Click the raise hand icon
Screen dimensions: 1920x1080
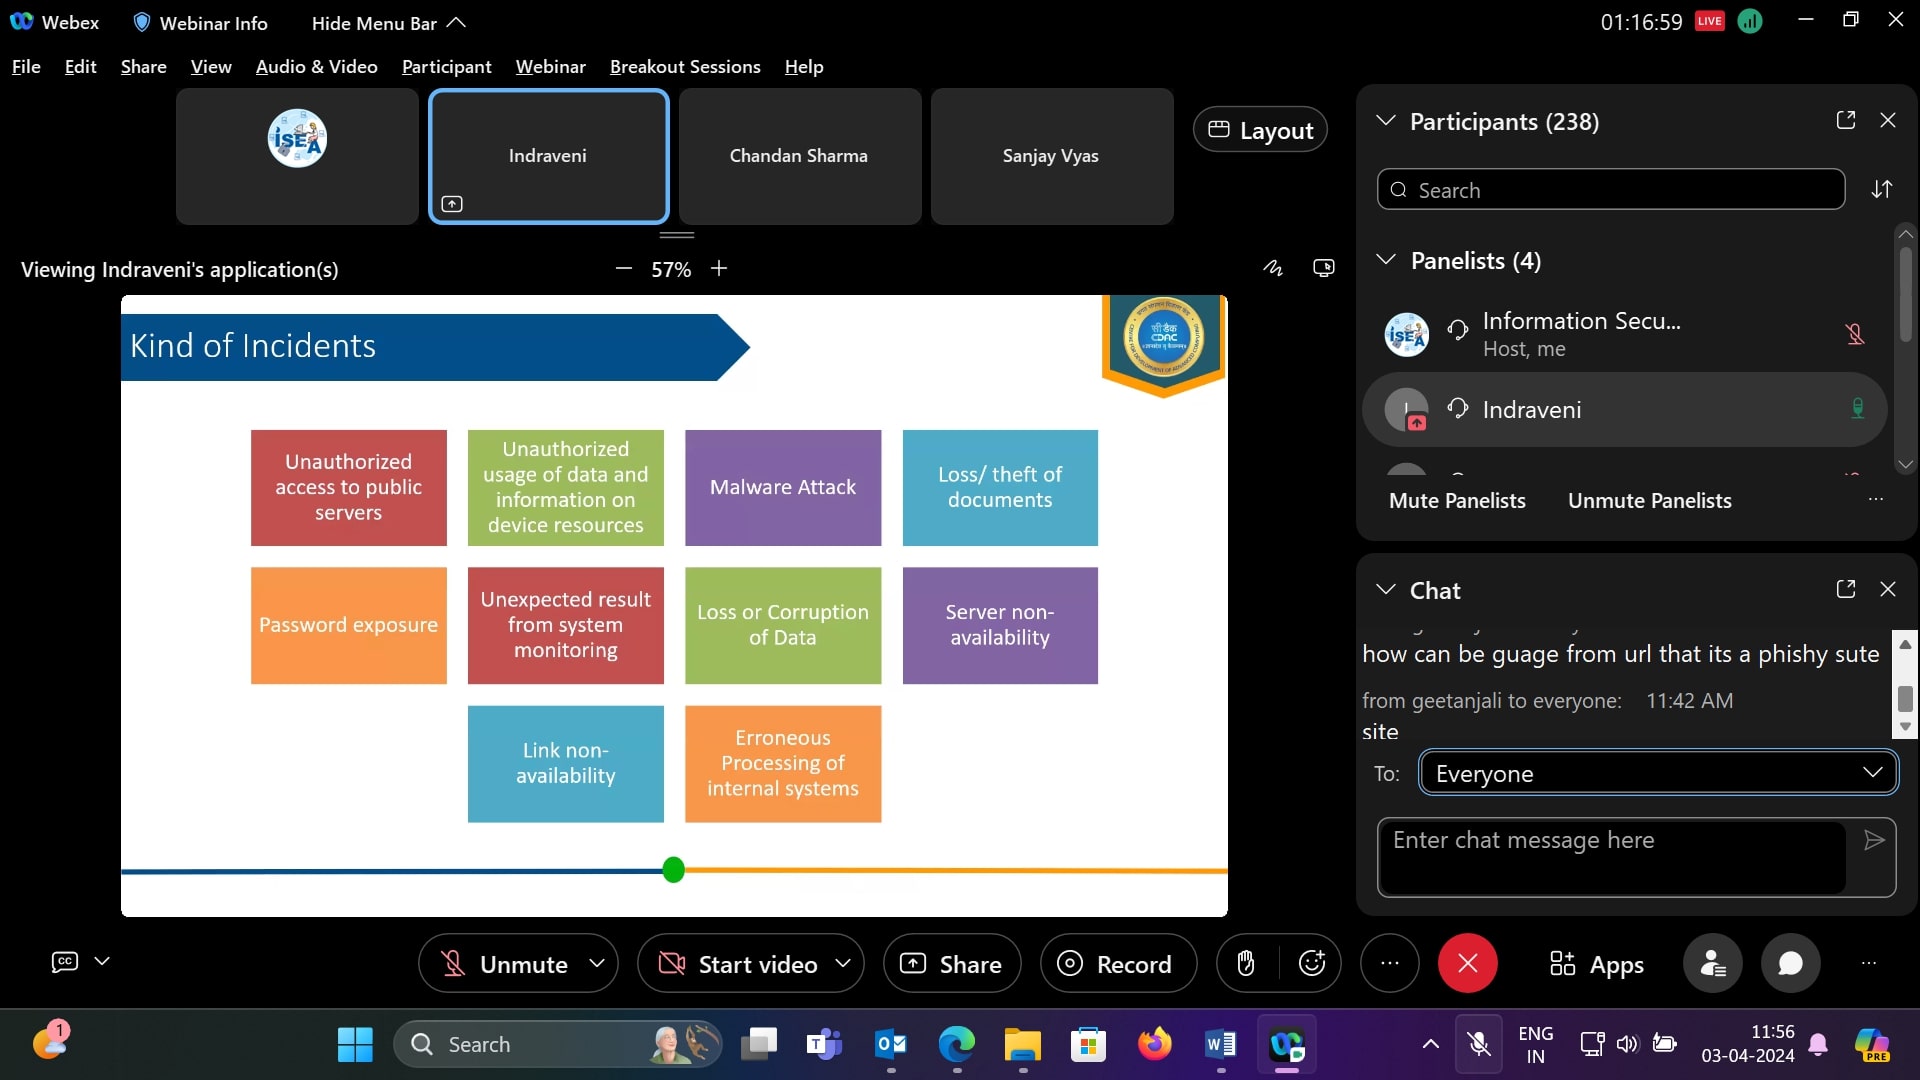pyautogui.click(x=1245, y=963)
